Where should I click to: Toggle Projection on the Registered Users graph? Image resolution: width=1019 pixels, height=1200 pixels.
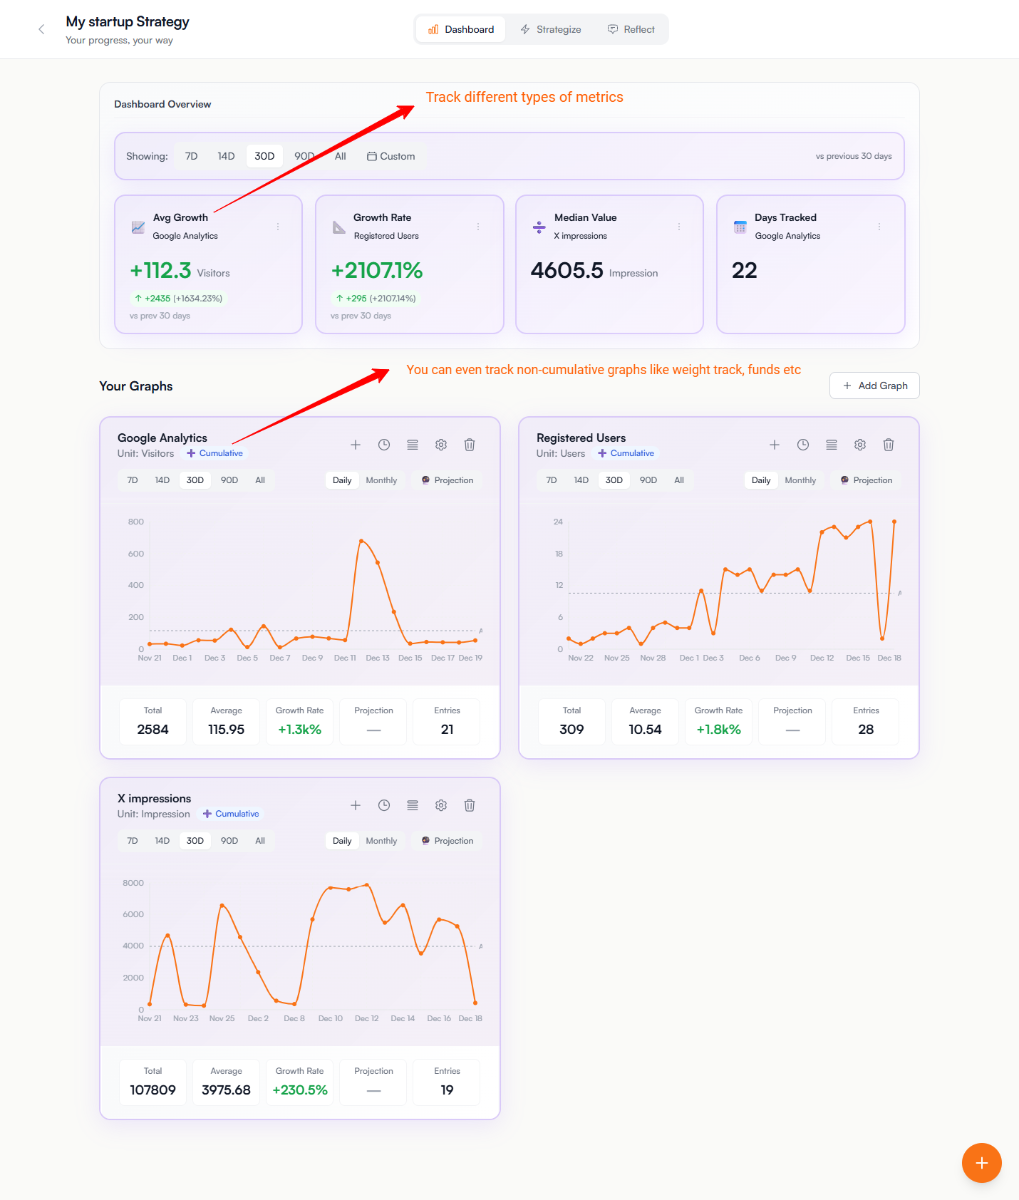866,480
